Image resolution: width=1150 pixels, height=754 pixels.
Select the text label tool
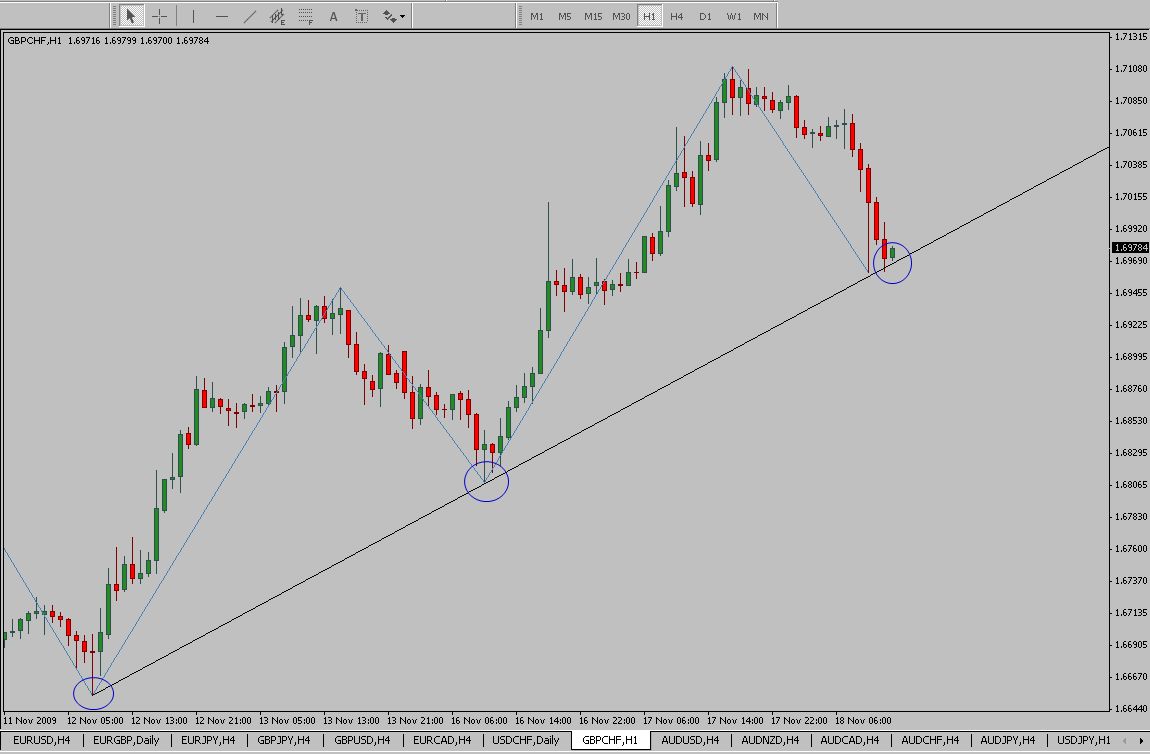tap(361, 16)
